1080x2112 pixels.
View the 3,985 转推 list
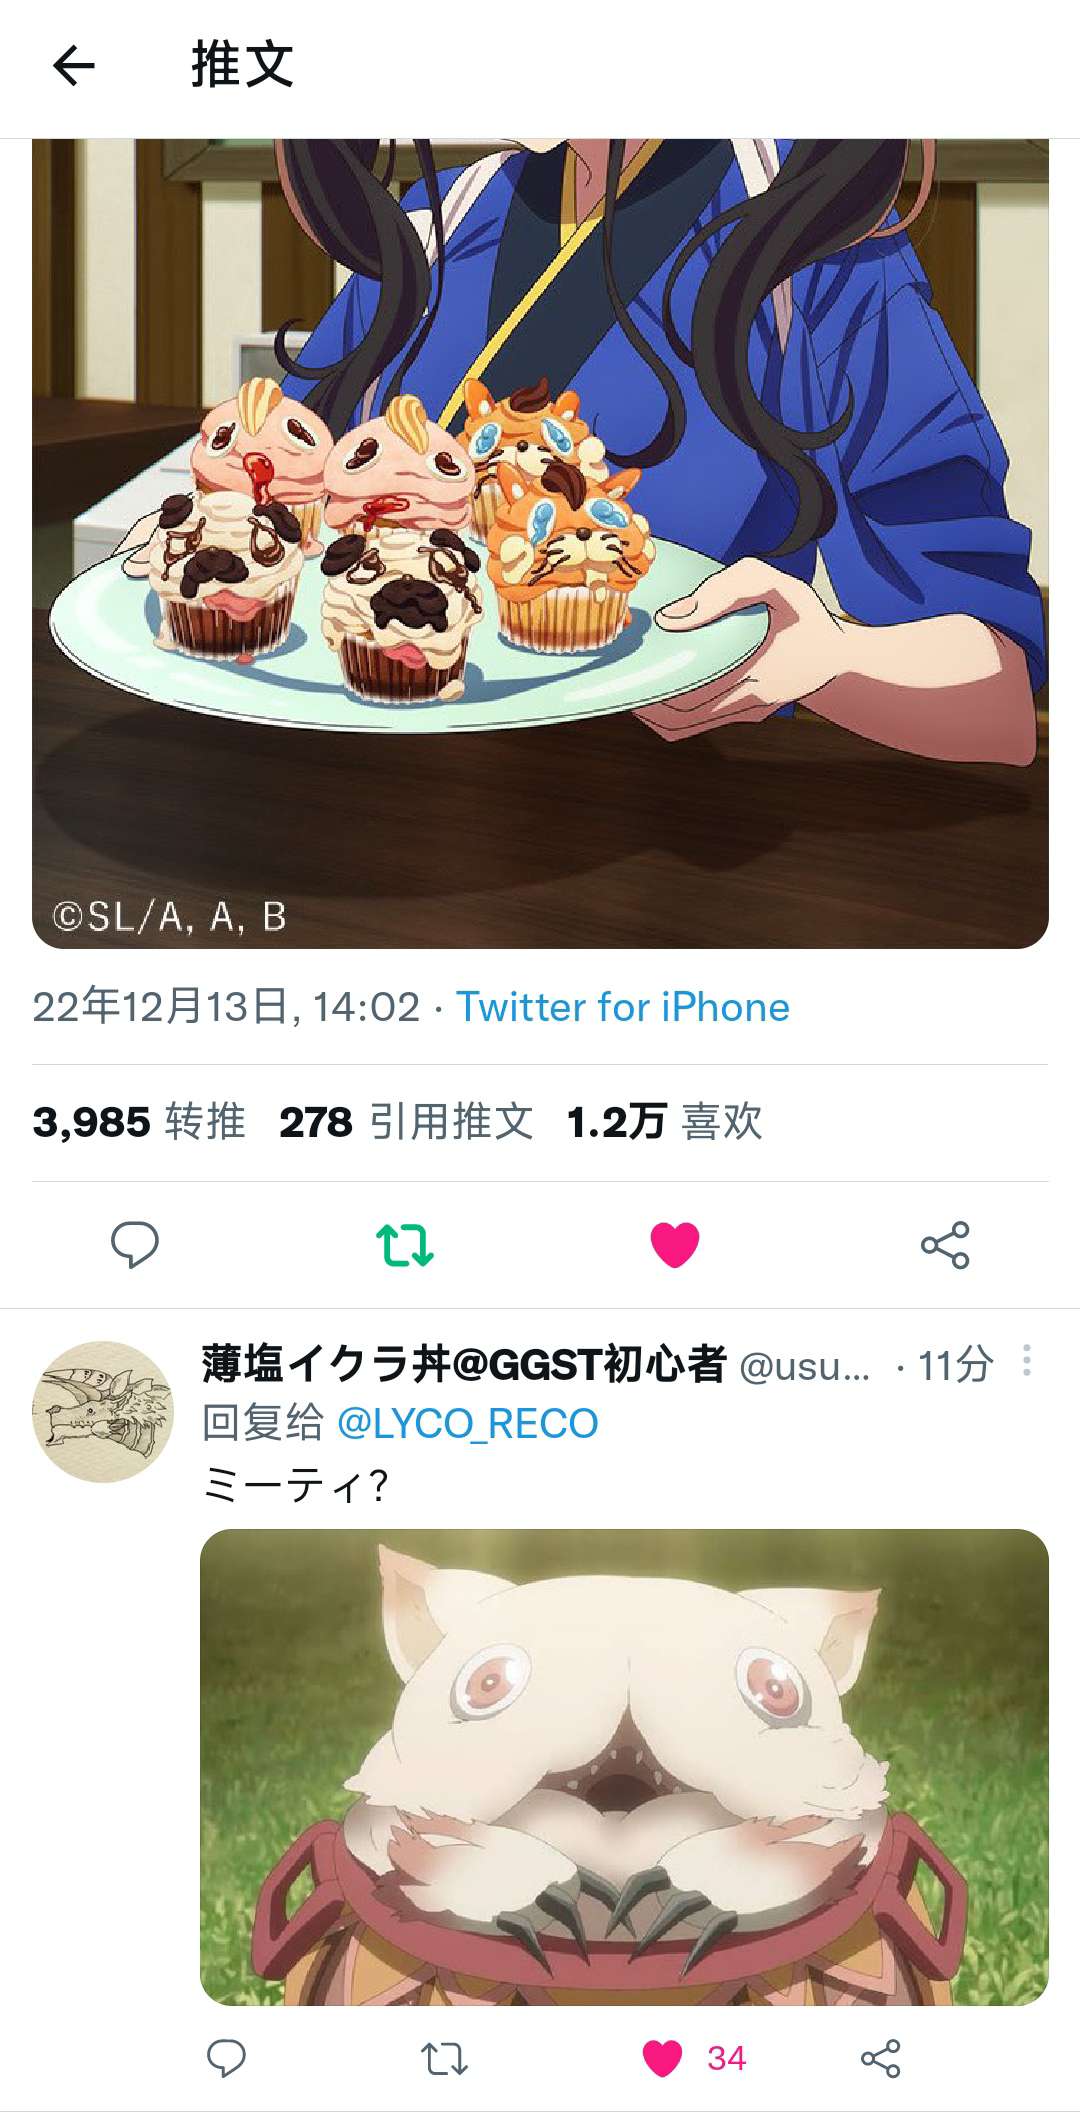[139, 1122]
